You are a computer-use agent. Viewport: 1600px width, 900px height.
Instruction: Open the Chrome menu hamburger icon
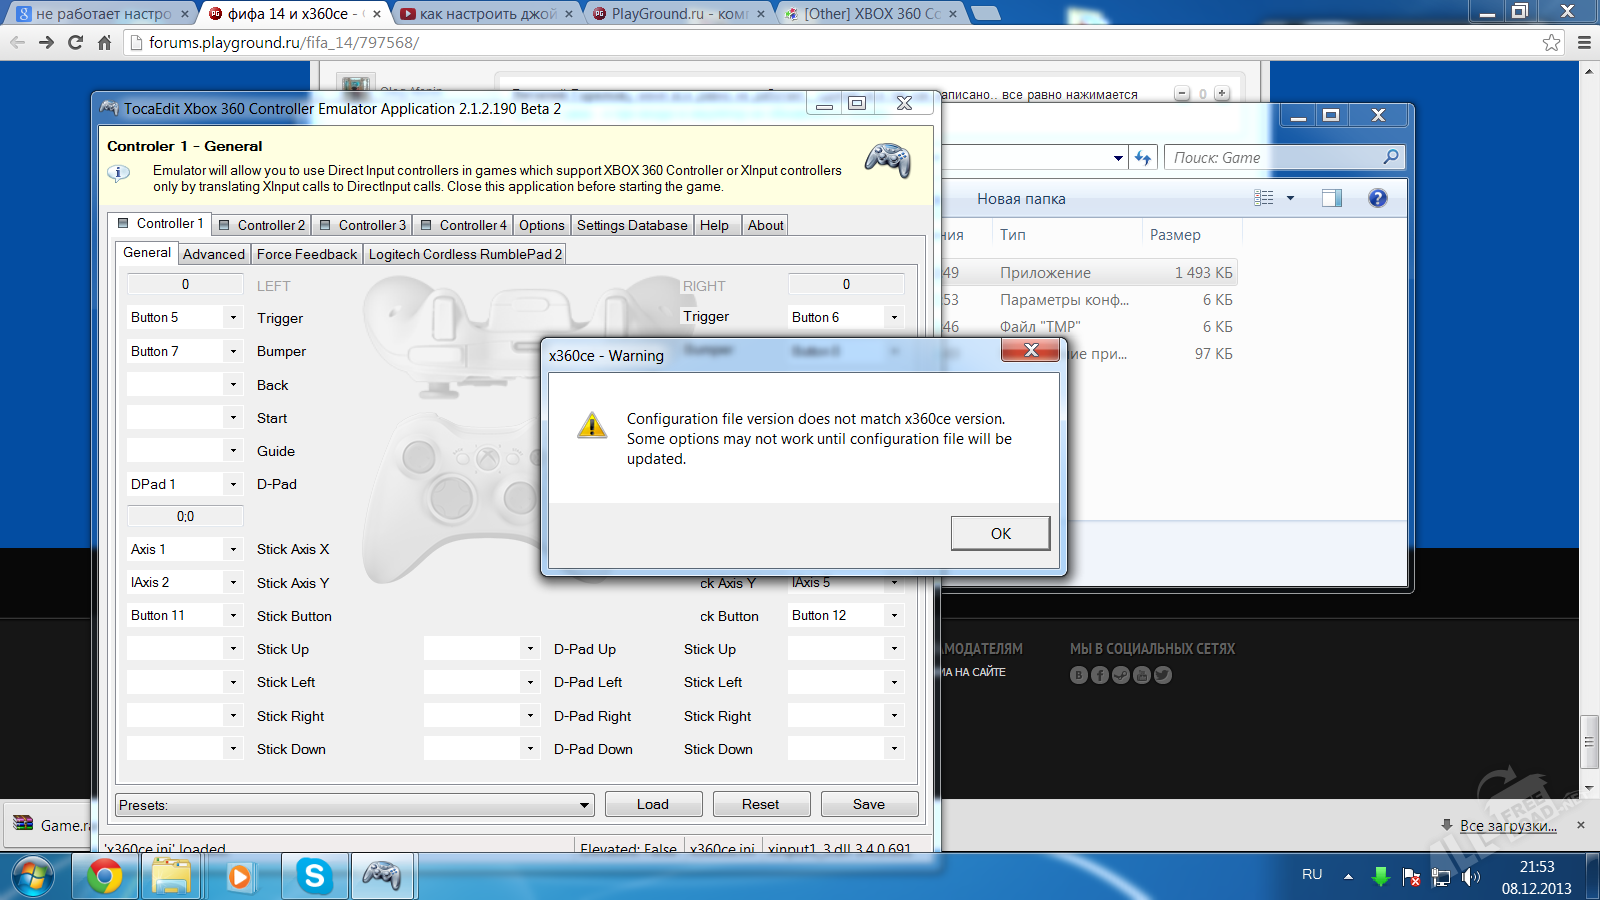[1584, 42]
